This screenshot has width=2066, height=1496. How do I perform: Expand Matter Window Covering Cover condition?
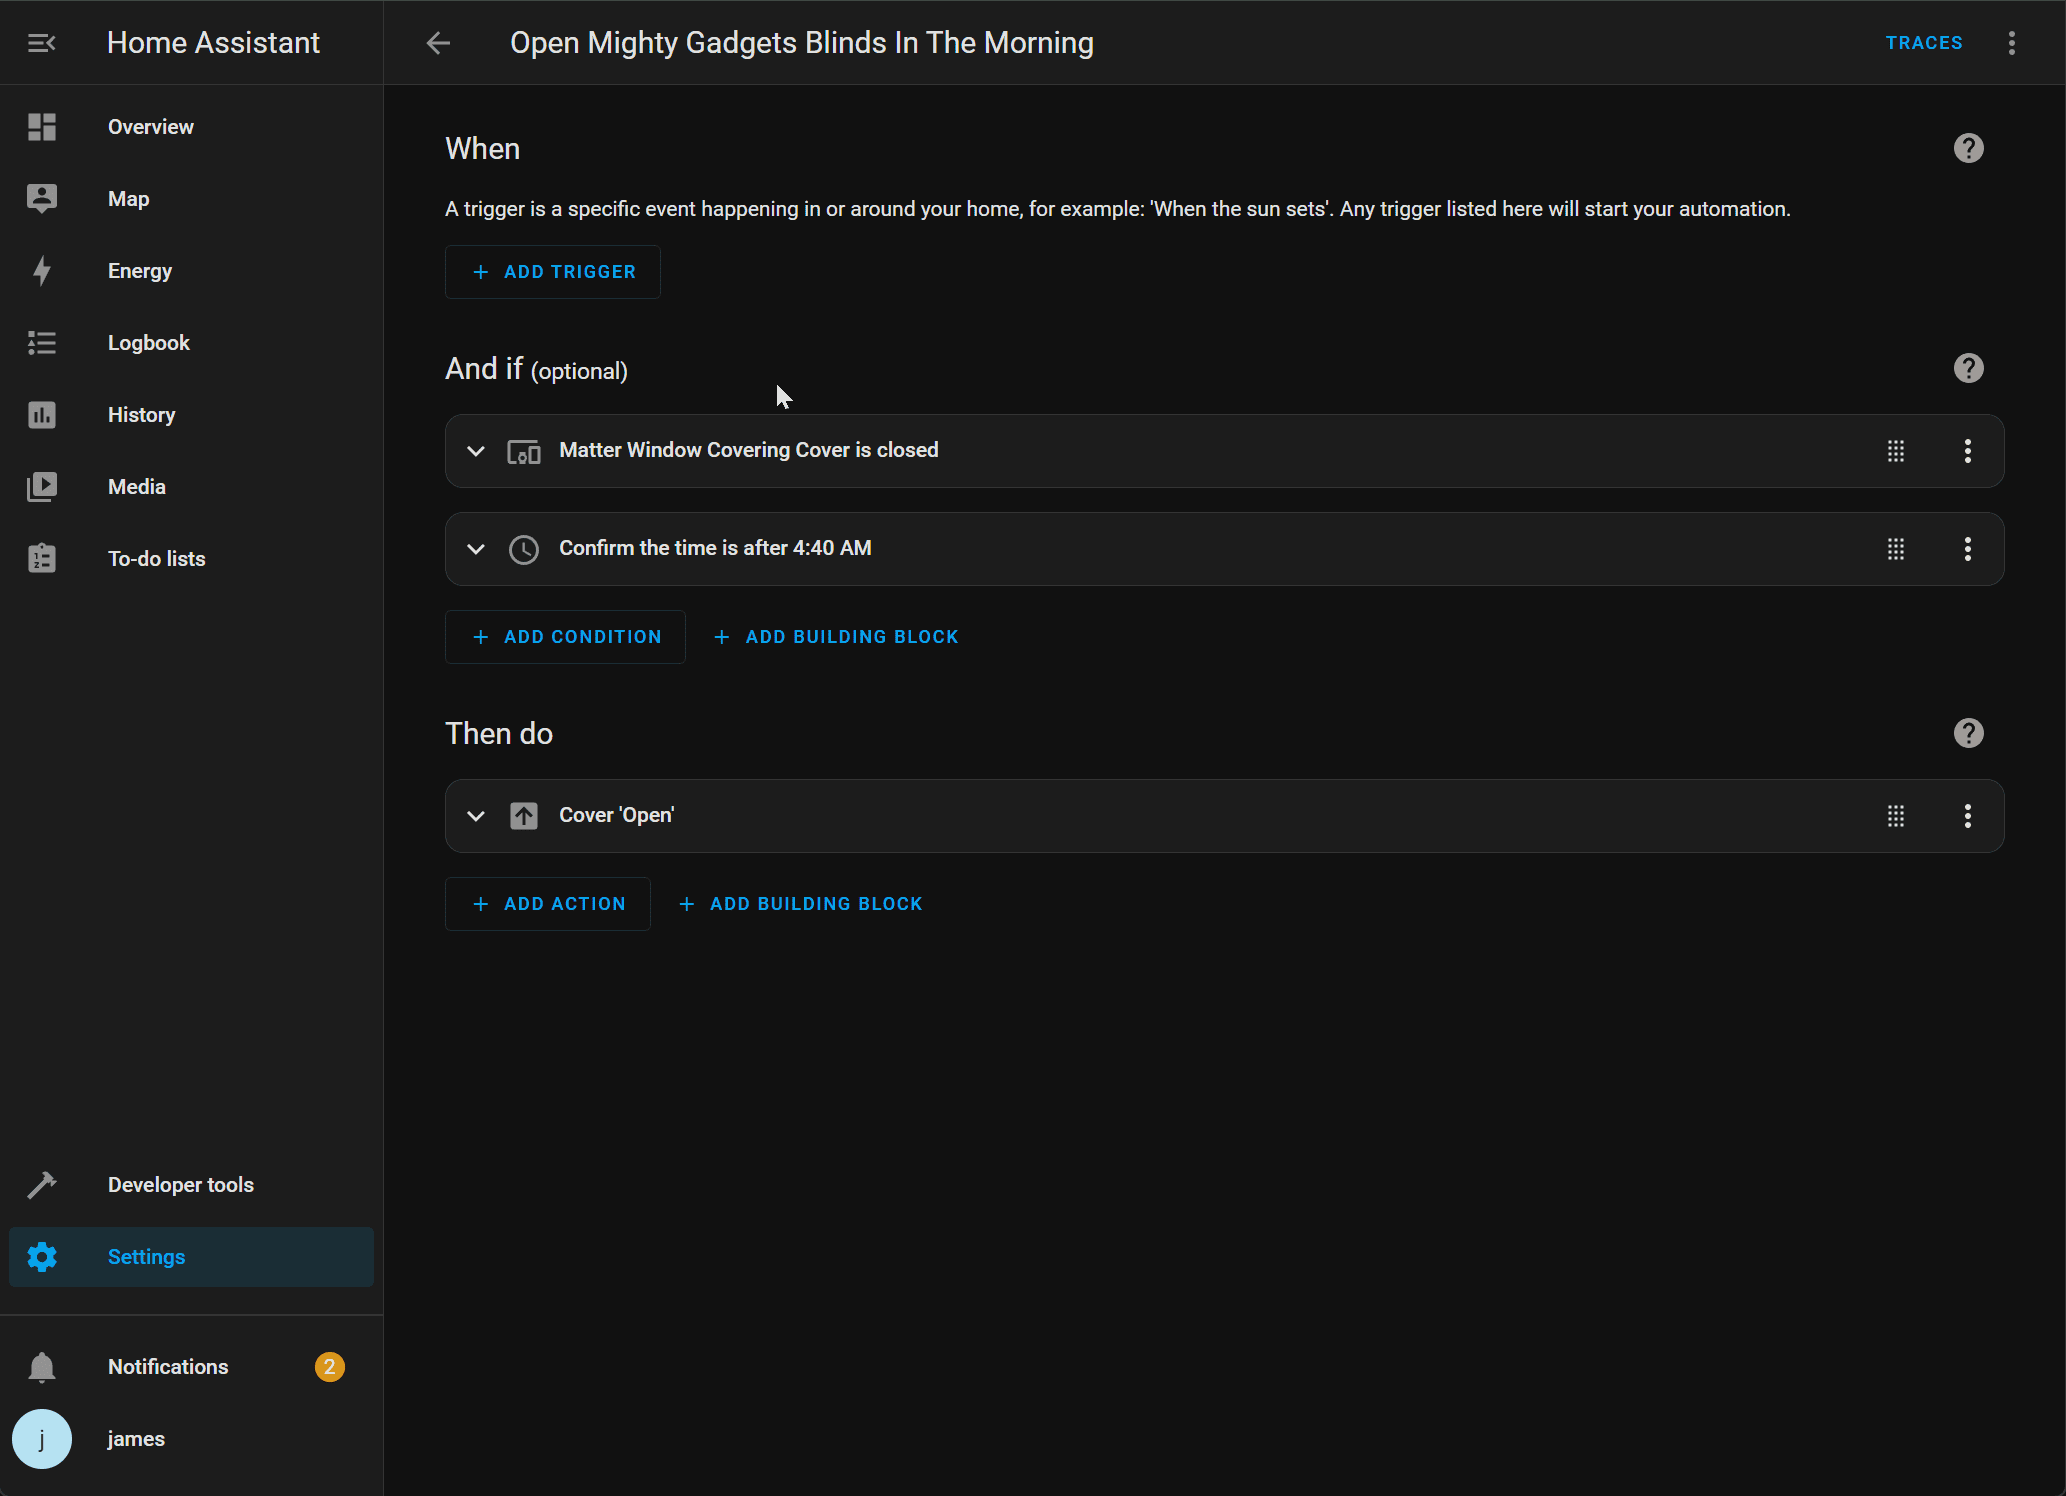tap(476, 451)
